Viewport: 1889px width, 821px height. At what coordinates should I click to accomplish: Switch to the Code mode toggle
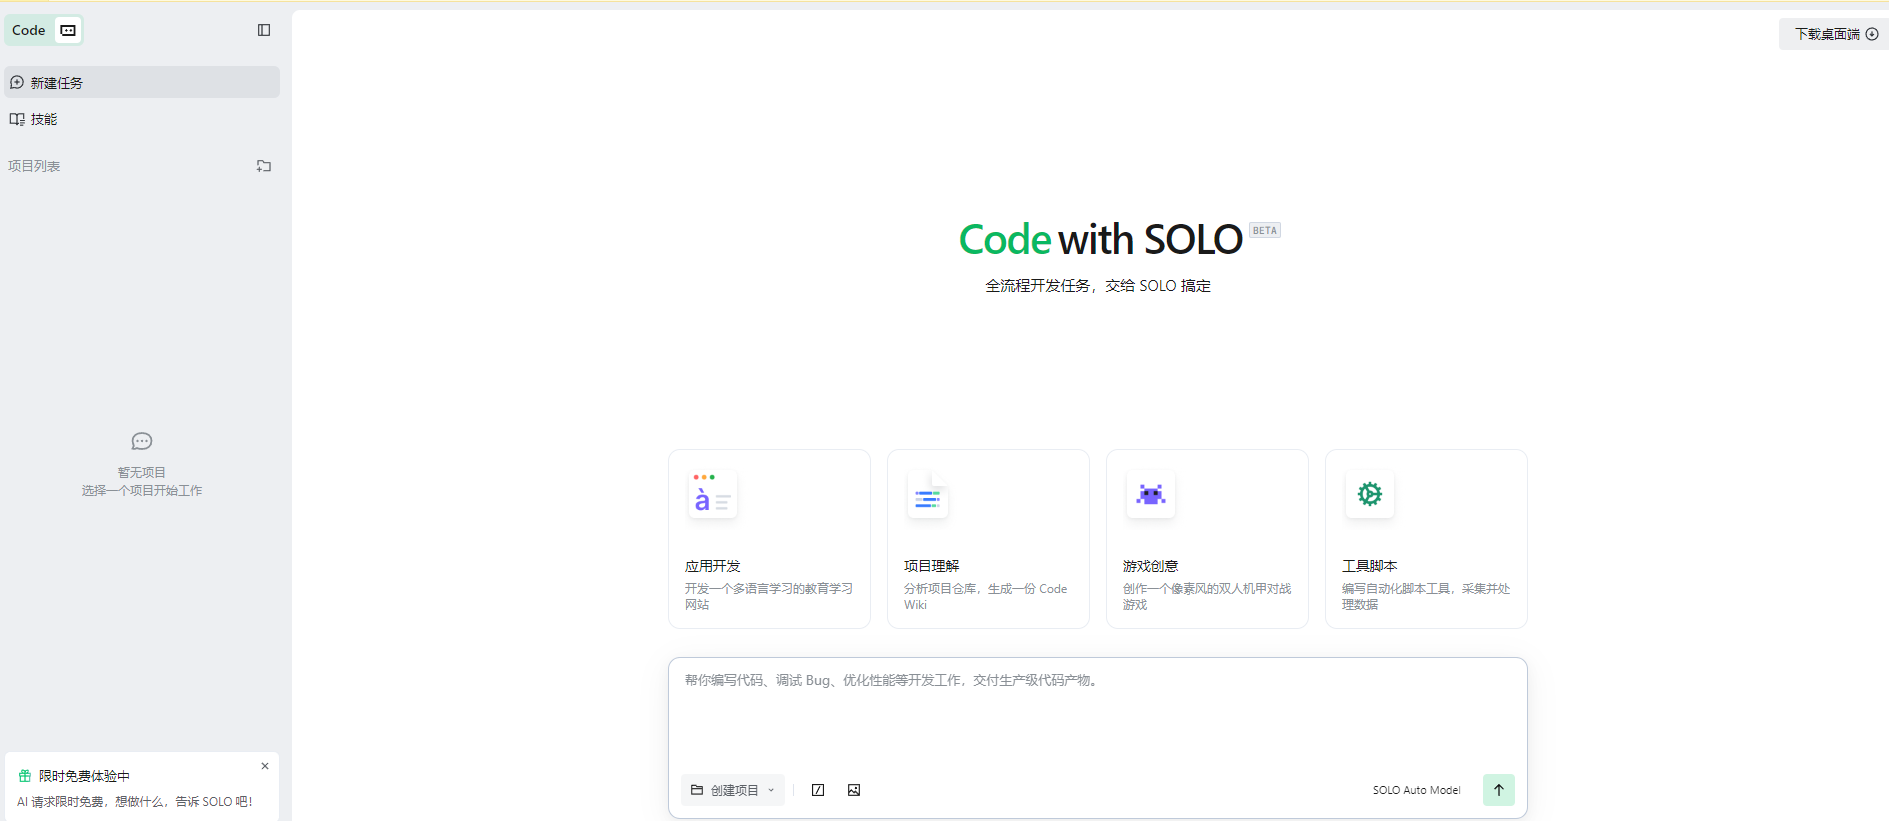click(29, 30)
